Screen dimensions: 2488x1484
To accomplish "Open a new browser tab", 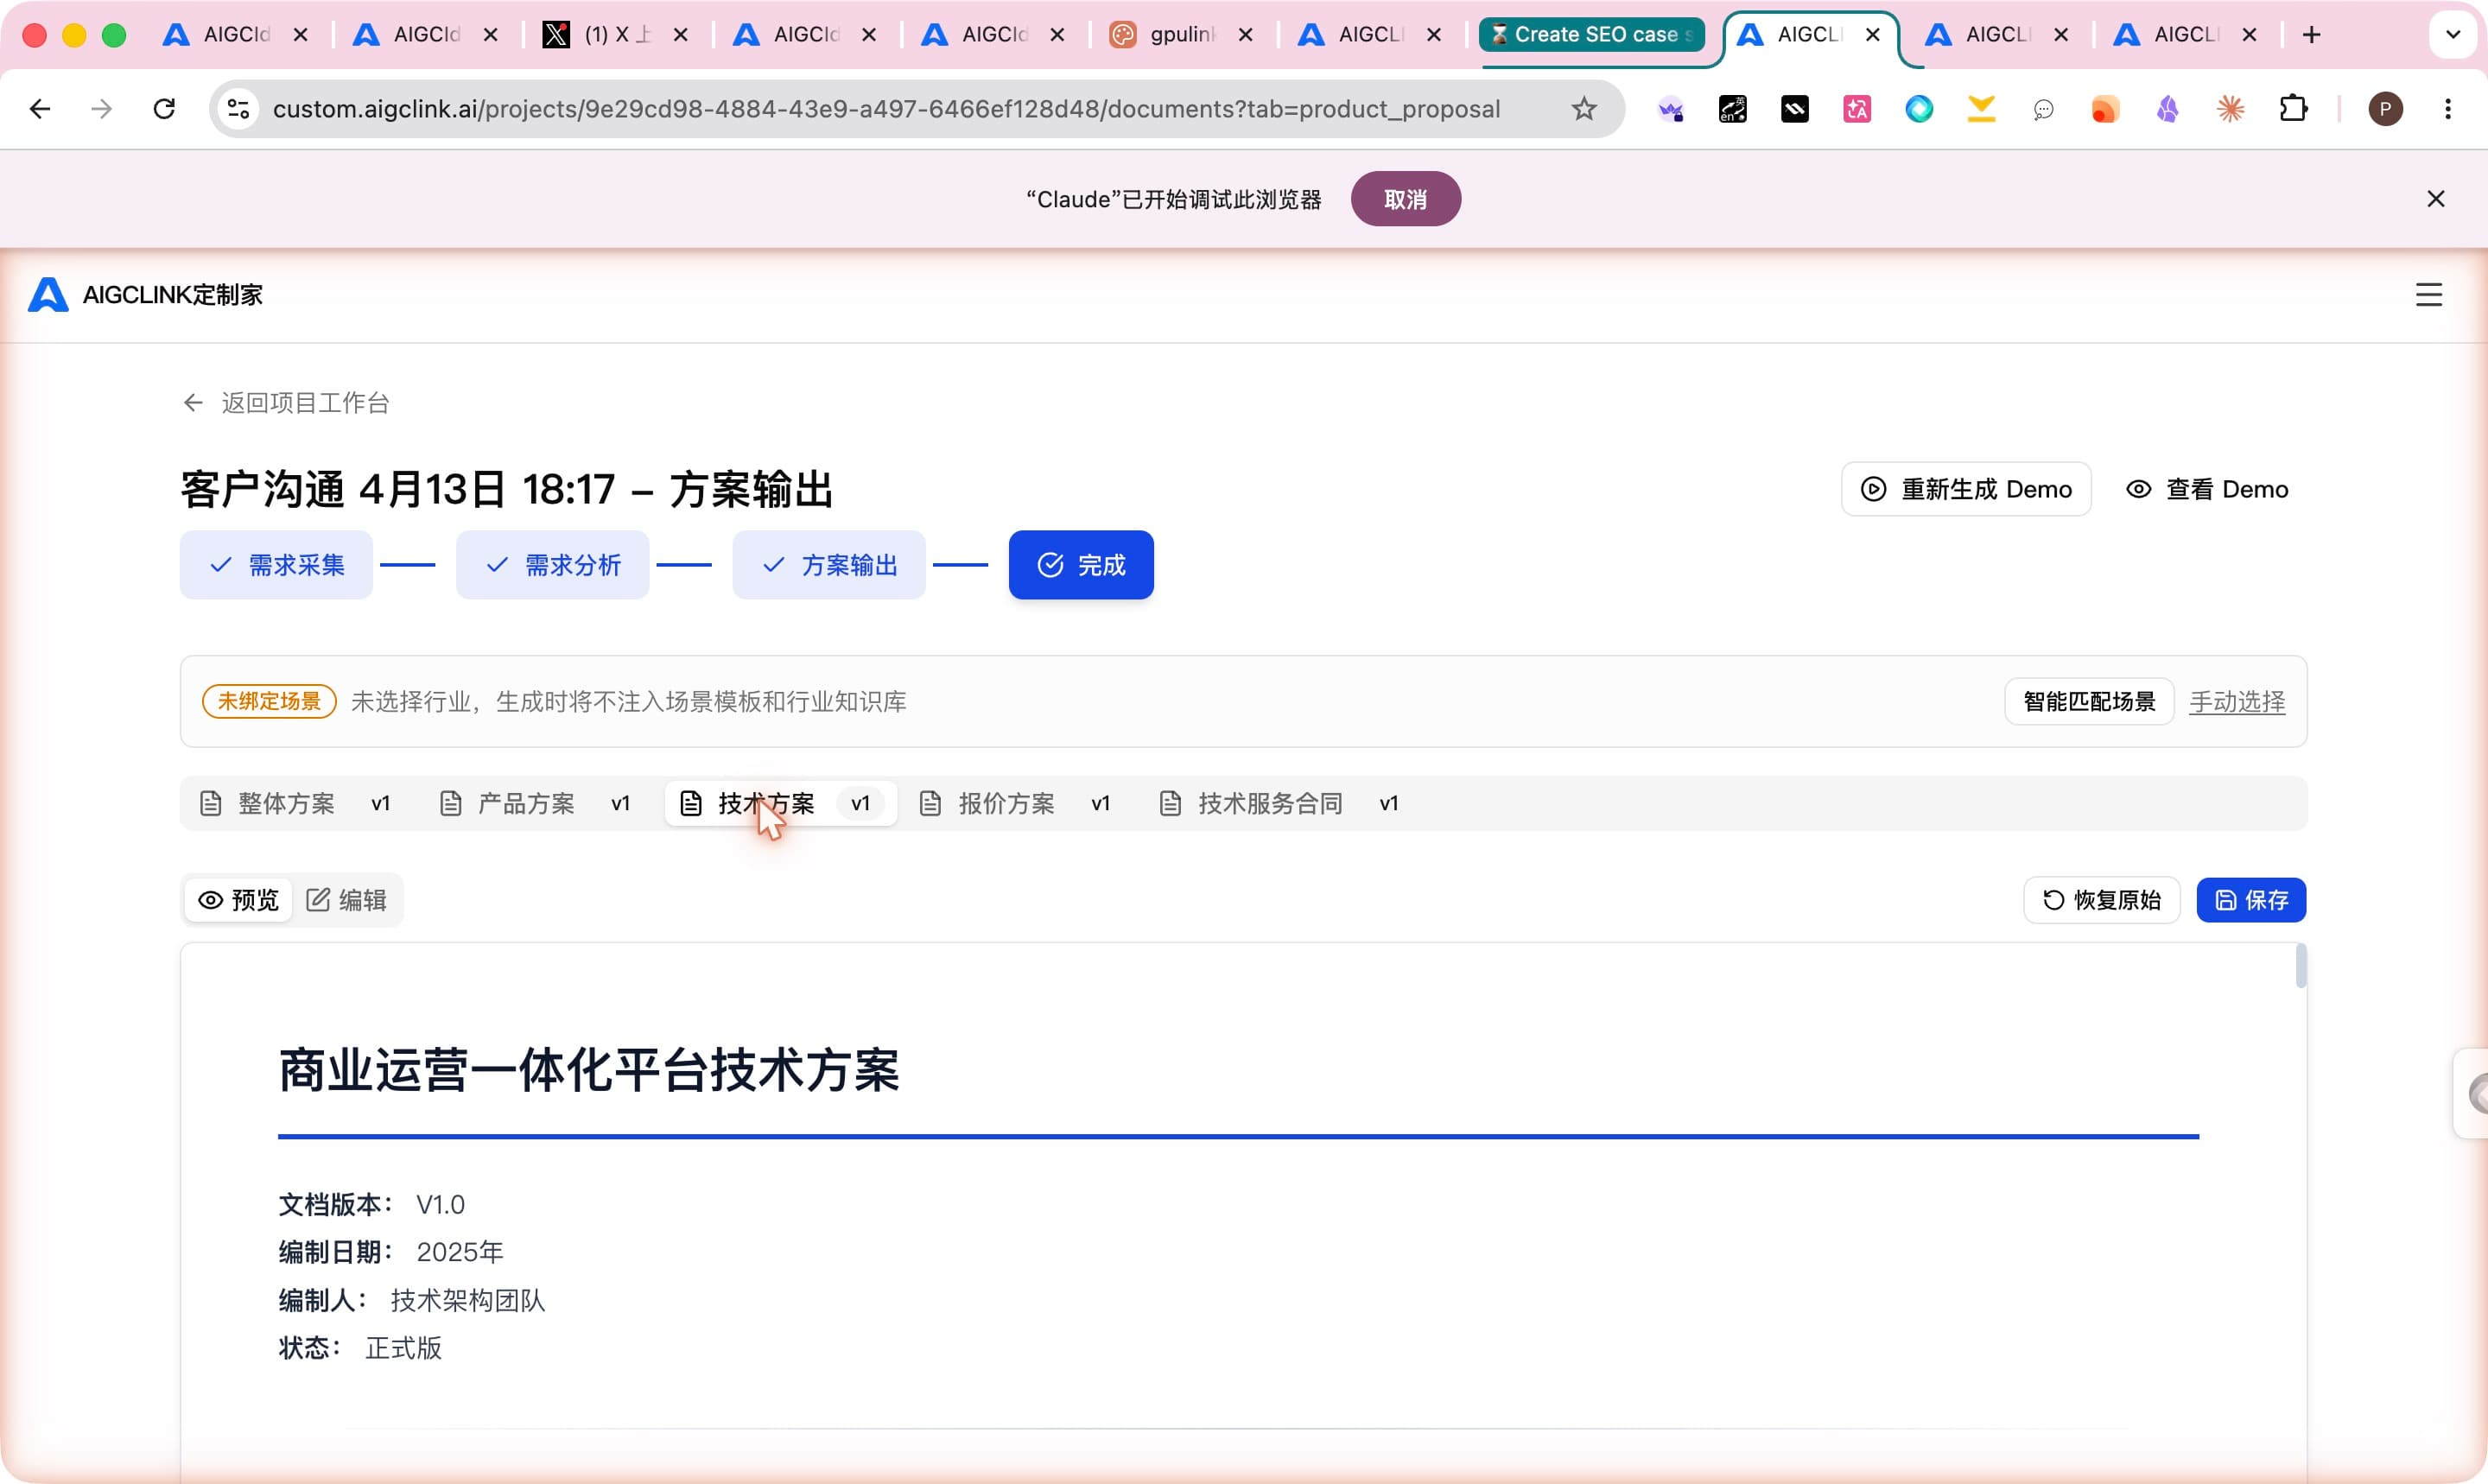I will (x=2311, y=35).
